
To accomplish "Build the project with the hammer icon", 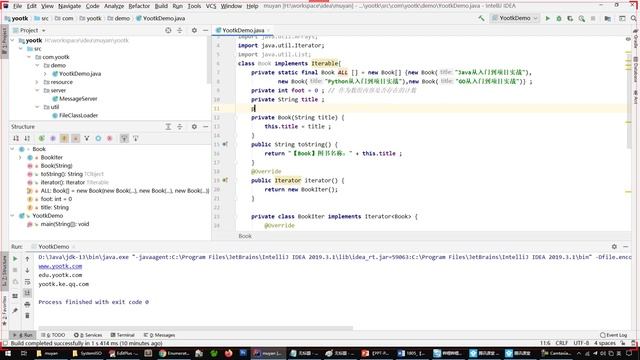I will (482, 18).
